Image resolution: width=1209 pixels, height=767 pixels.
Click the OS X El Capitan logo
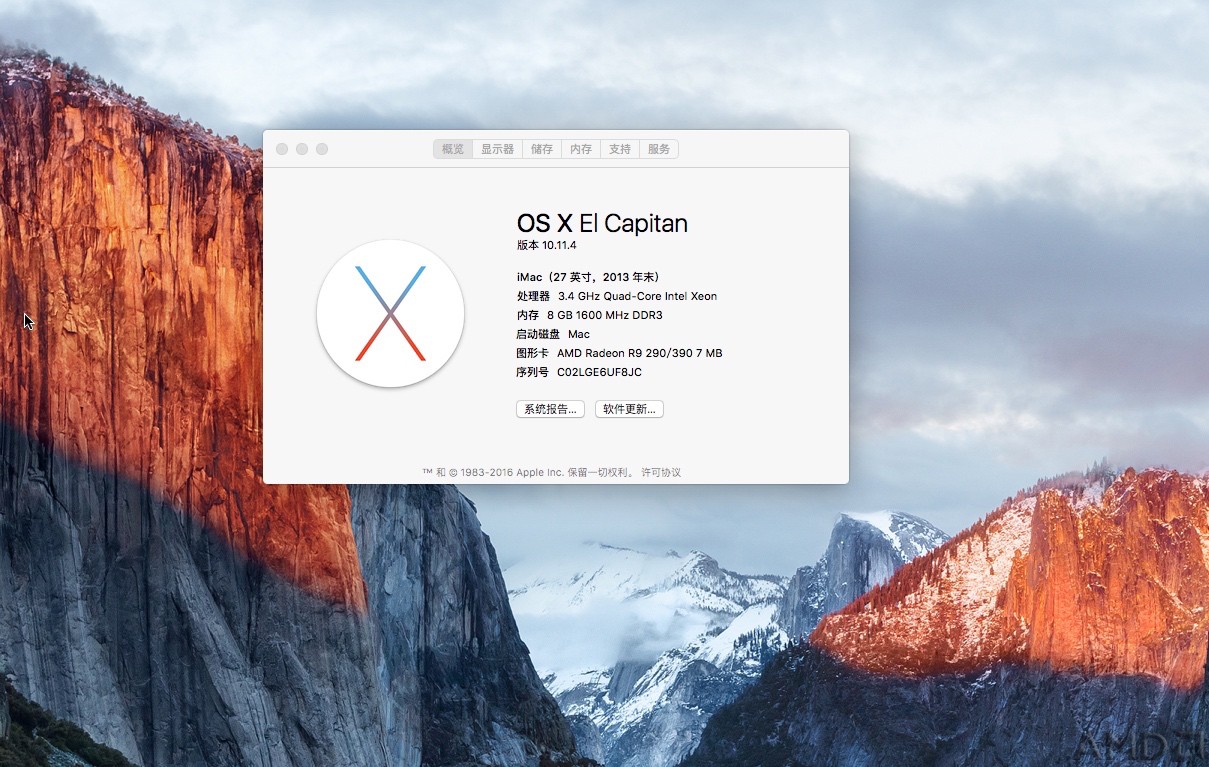(x=390, y=314)
